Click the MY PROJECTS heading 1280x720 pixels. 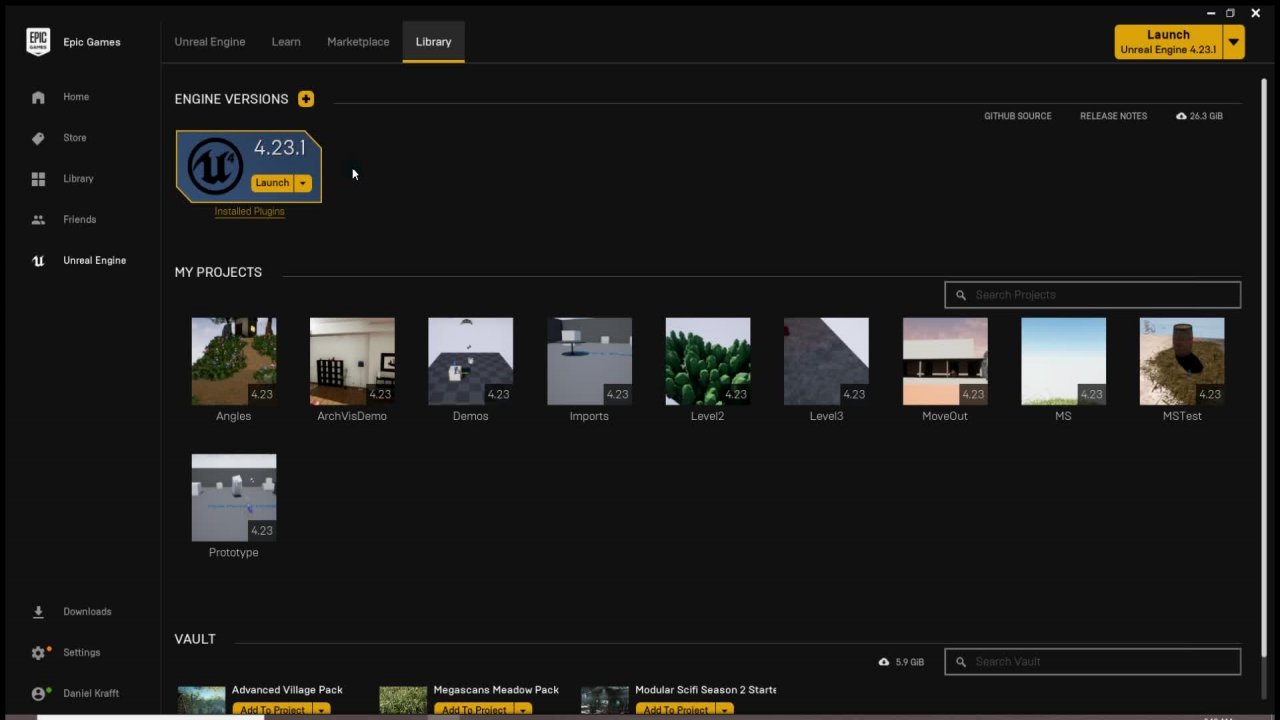218,272
